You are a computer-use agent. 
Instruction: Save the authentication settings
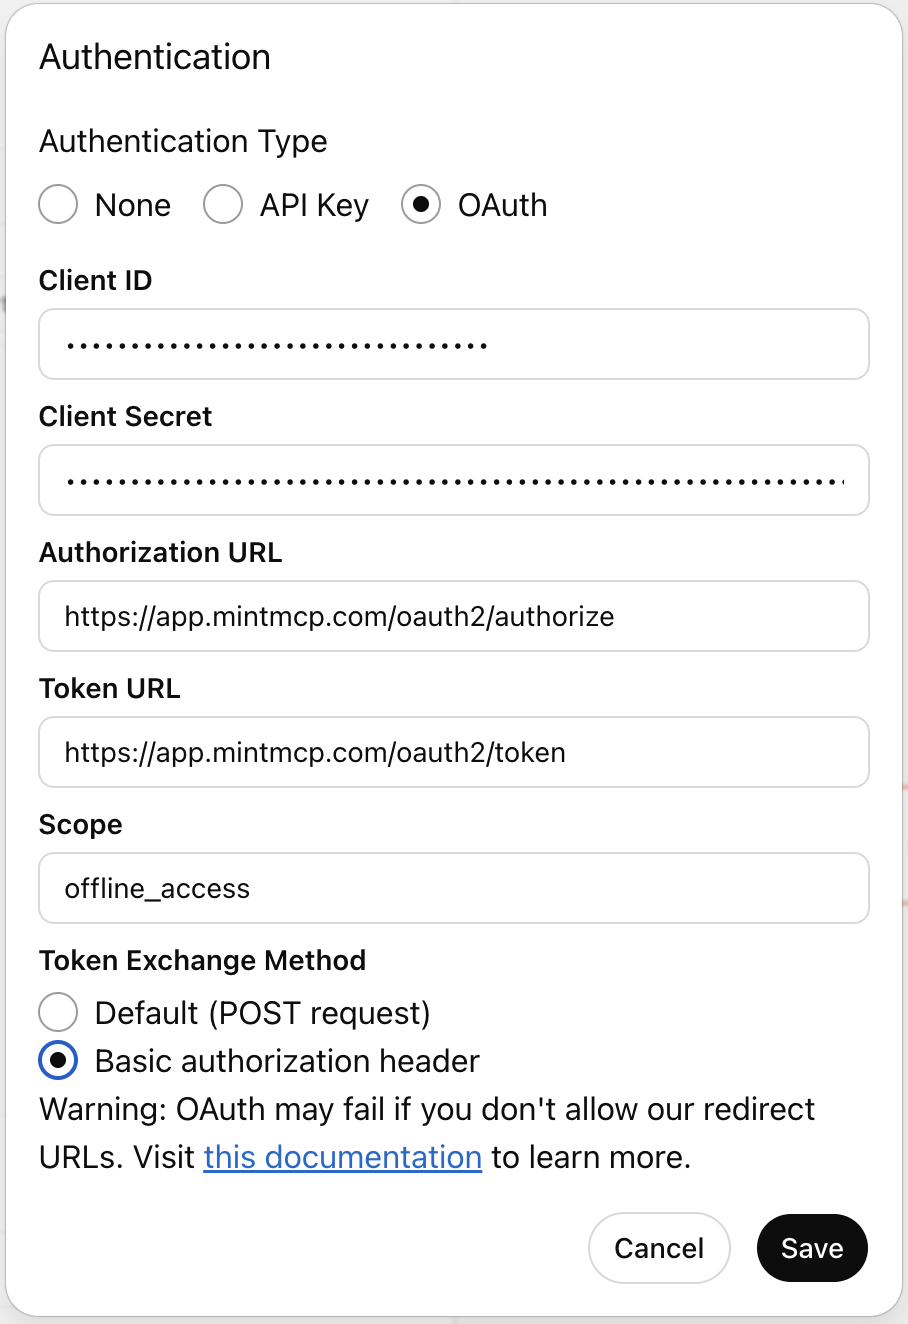click(811, 1248)
